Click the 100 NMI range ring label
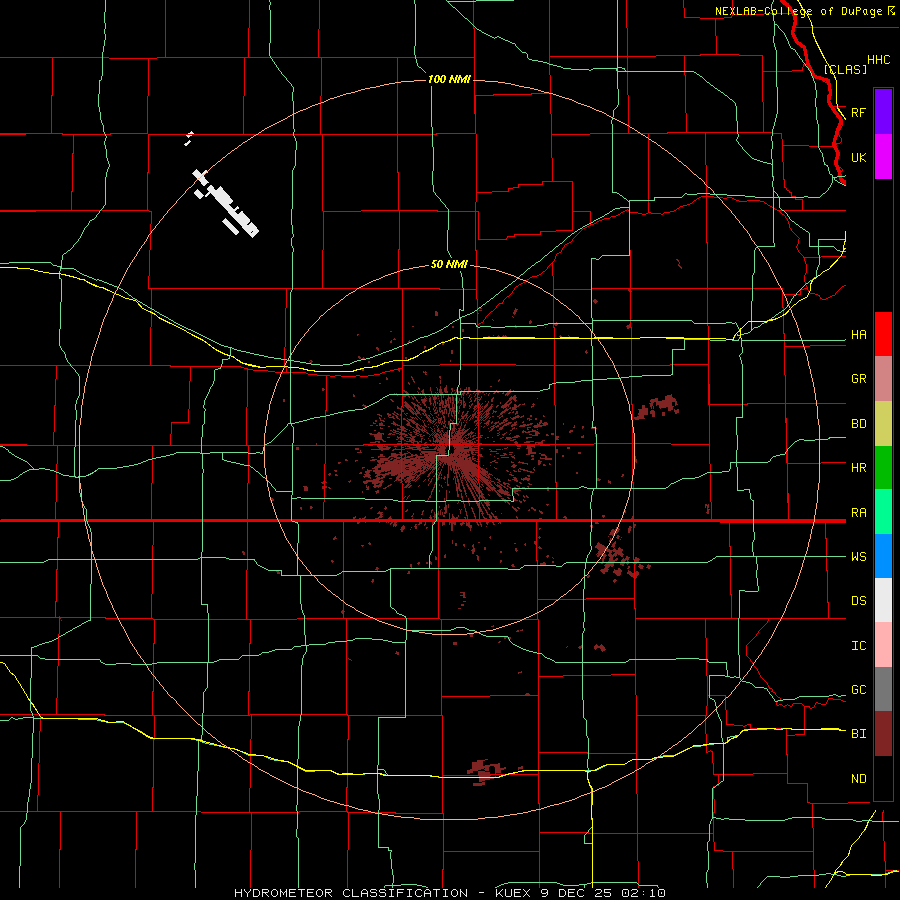 pos(449,79)
